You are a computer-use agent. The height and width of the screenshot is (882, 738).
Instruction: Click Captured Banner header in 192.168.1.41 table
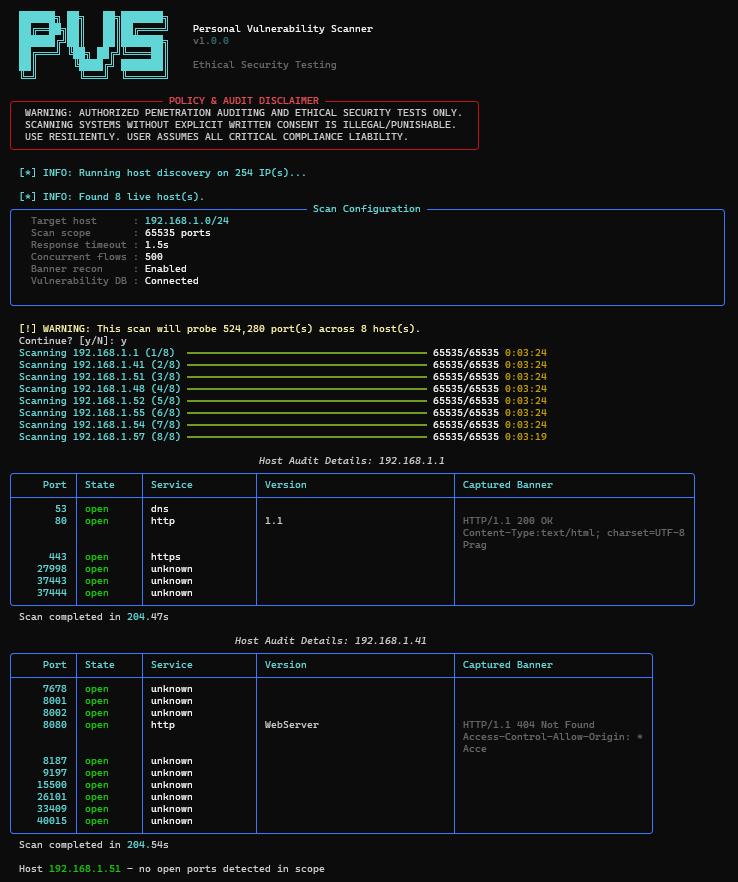coord(507,665)
